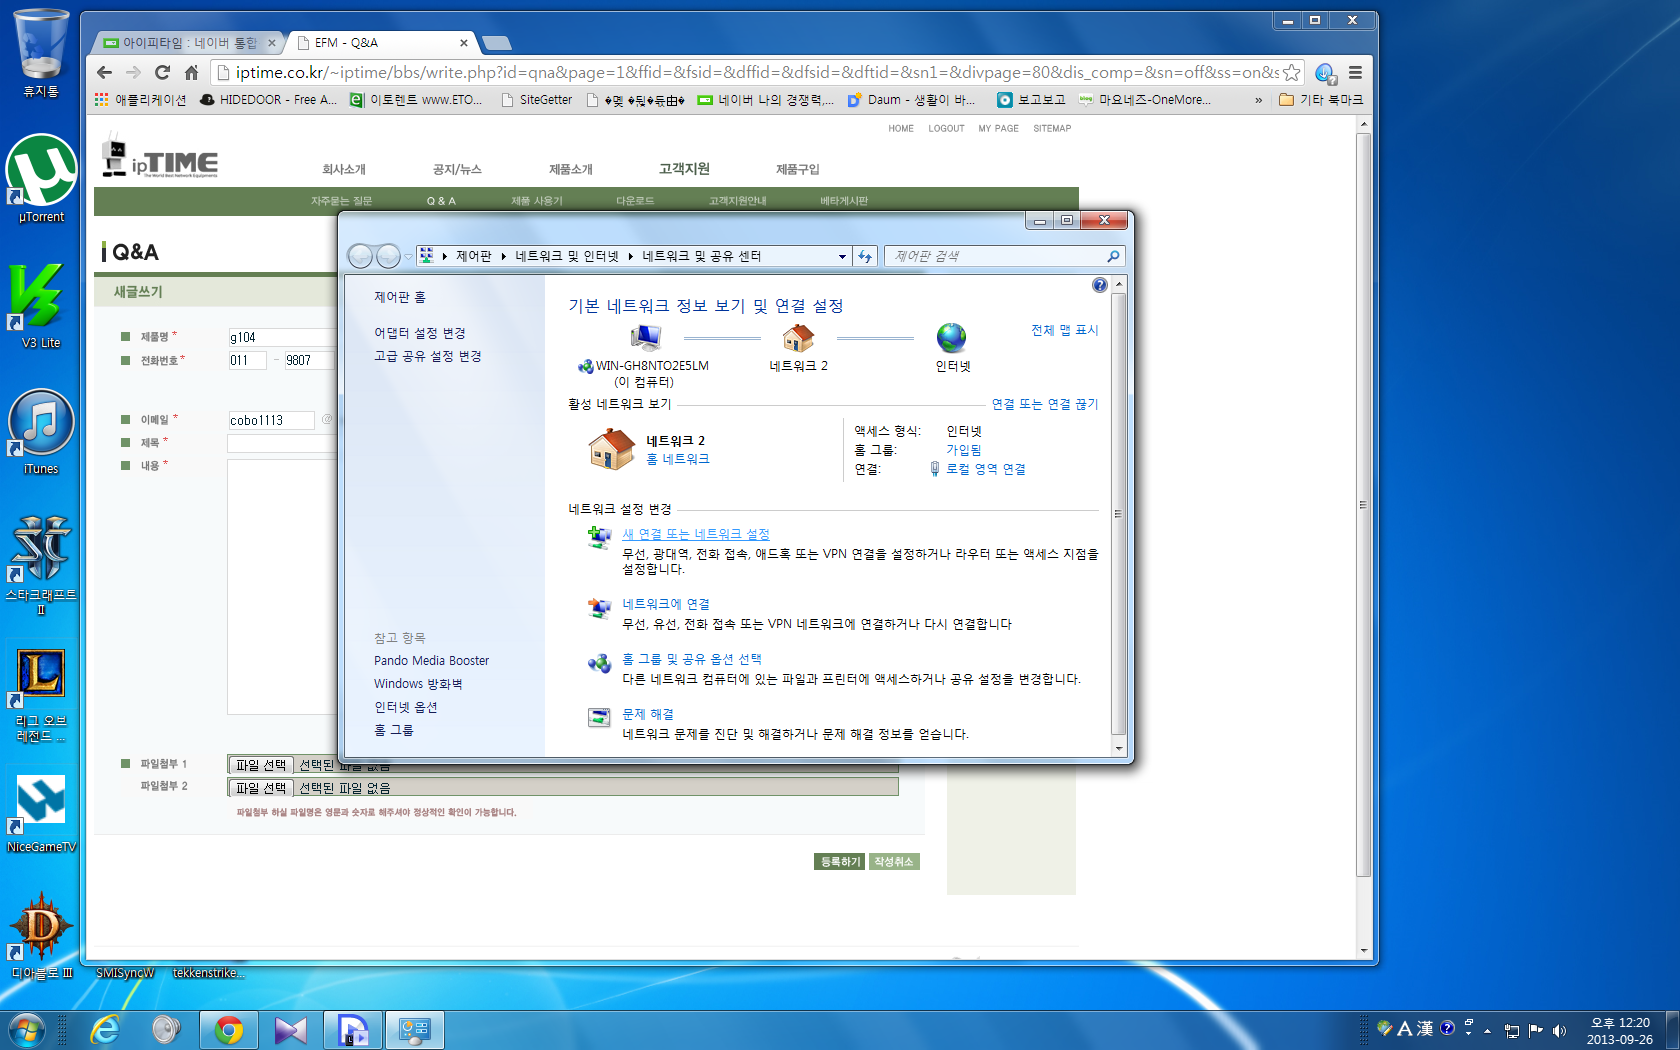Open the NiceGameTV desktop shortcut
The image size is (1680, 1050).
(41, 812)
